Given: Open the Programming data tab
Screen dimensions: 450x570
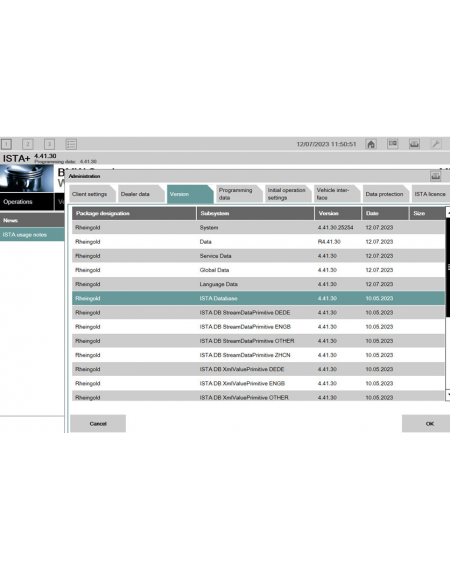Looking at the screenshot, I should [x=238, y=194].
